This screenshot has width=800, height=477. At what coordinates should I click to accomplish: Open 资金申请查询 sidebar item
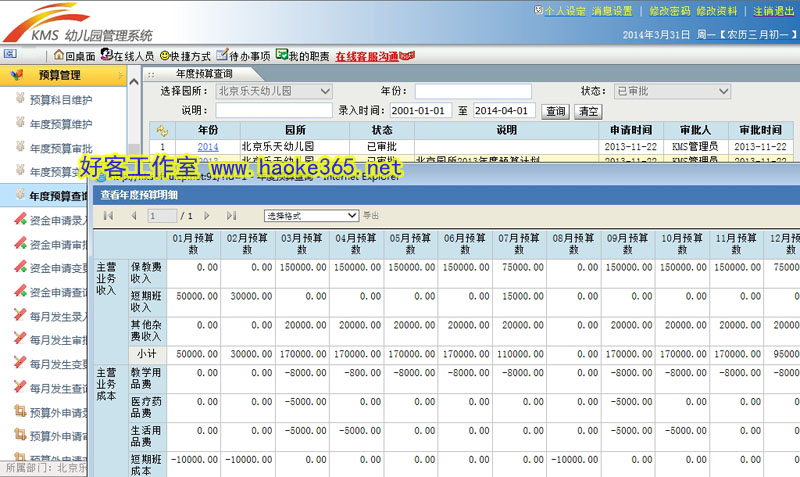58,292
